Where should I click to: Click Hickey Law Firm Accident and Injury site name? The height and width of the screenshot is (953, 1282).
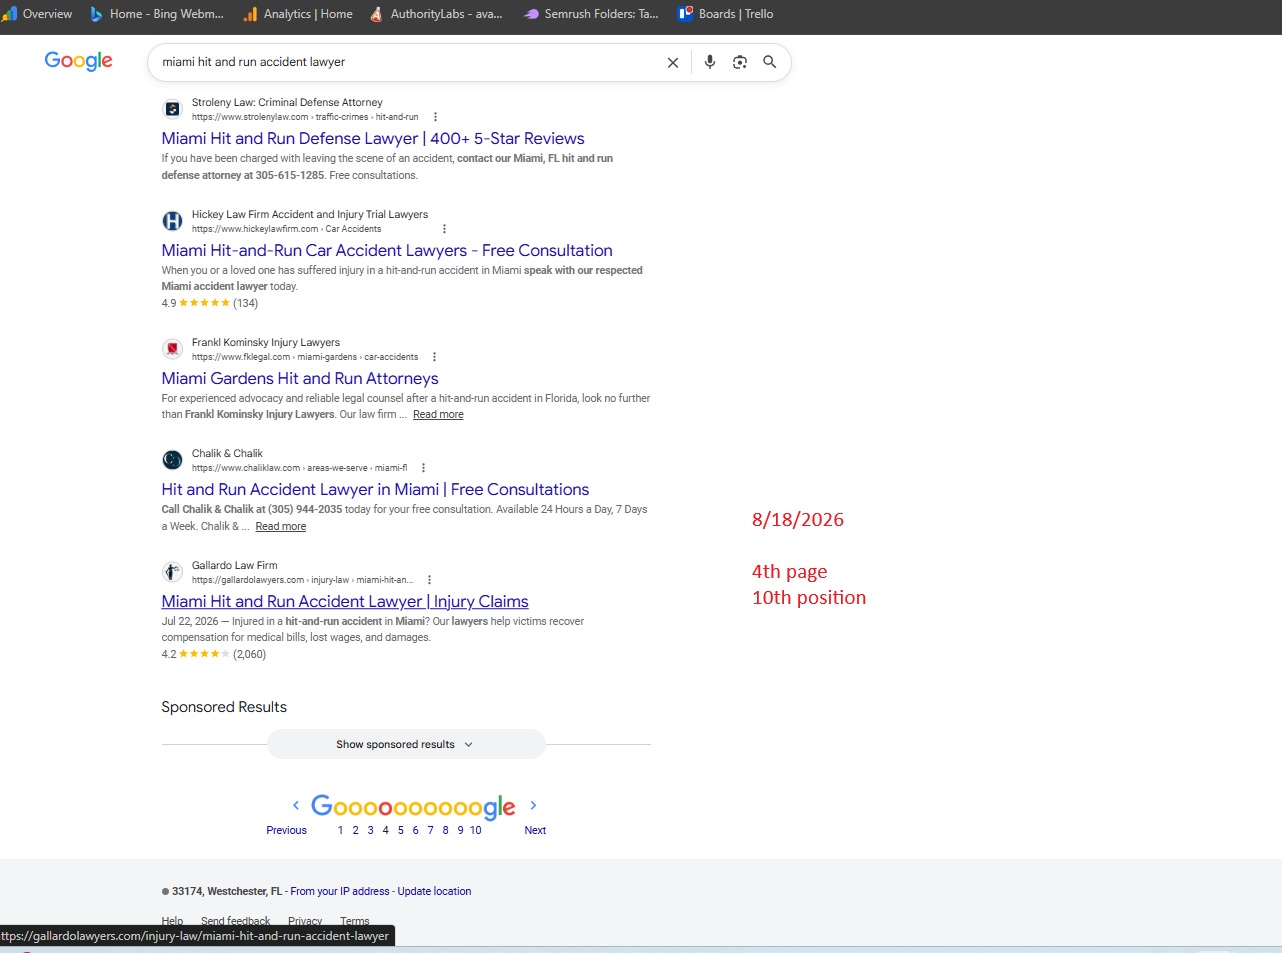310,215
